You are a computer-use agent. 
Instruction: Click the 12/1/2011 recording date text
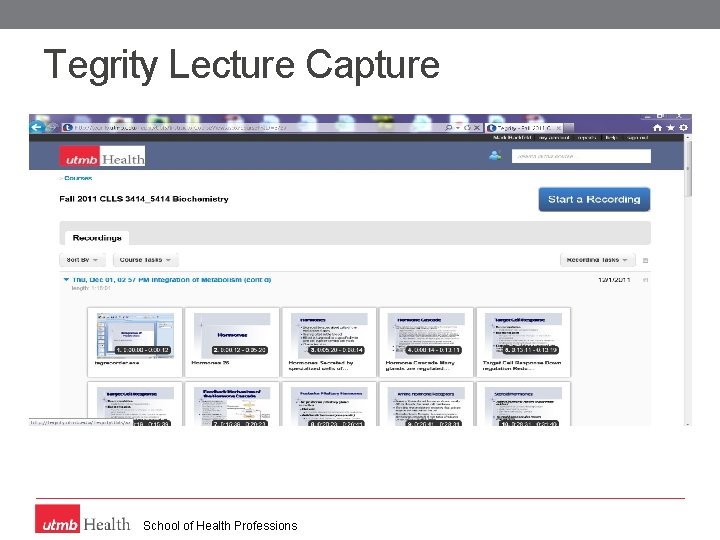pyautogui.click(x=614, y=280)
